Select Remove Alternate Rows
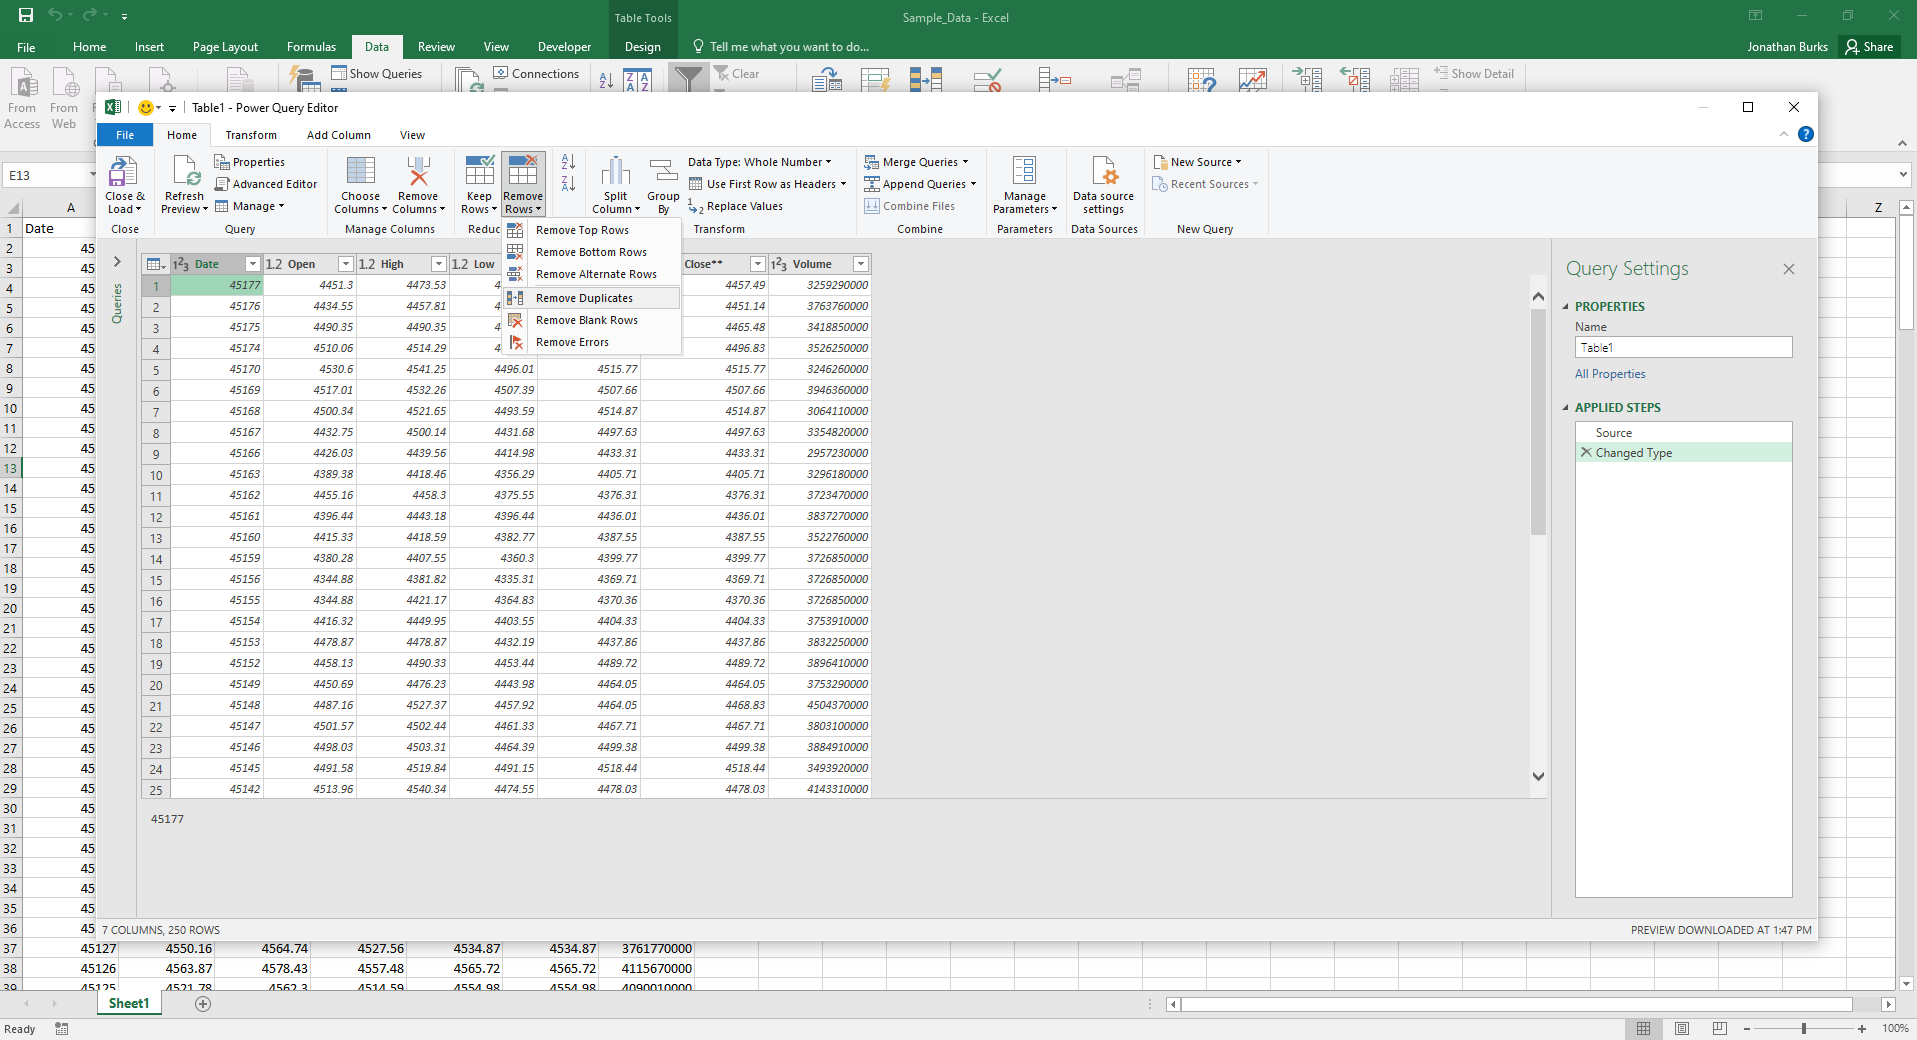 coord(592,274)
